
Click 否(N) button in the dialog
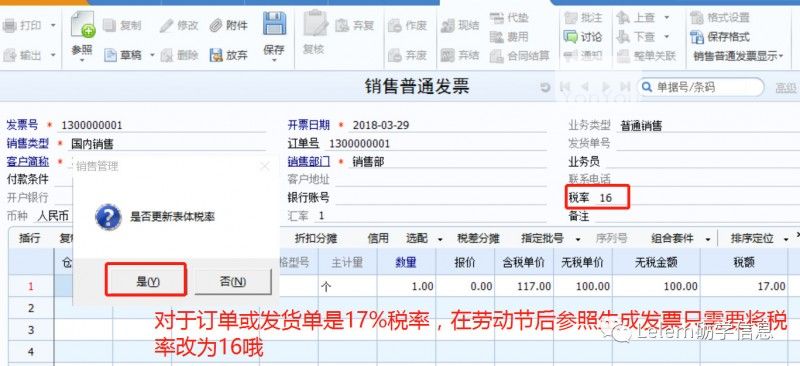233,281
